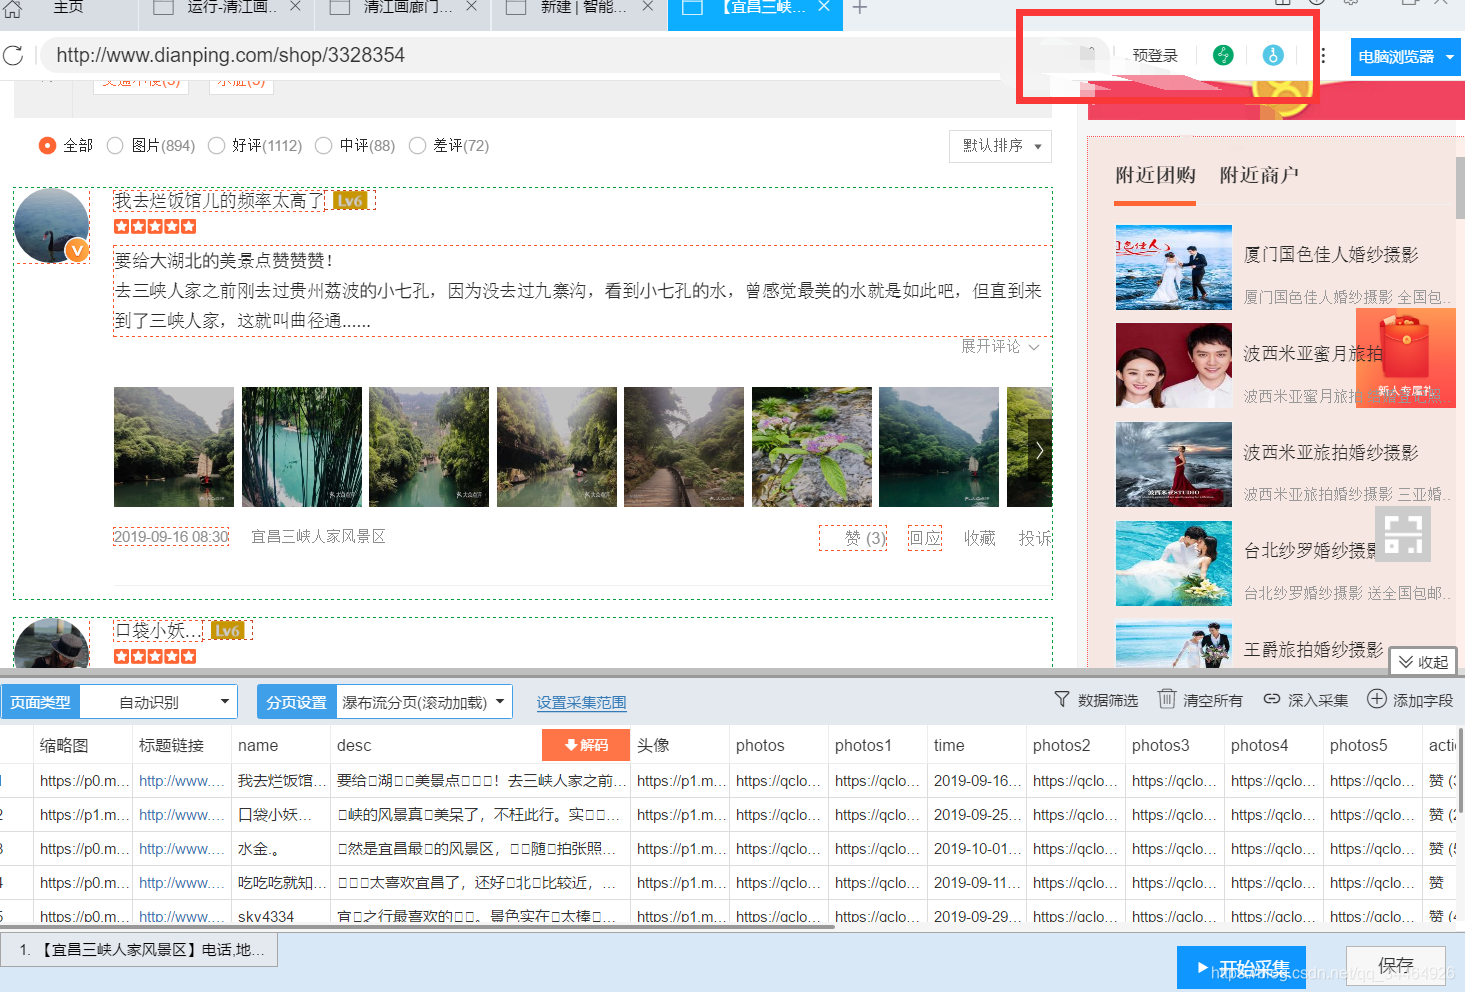Click the 波西米亚旅拍婚纱摄影 listing title
The width and height of the screenshot is (1465, 992).
coord(1331,452)
